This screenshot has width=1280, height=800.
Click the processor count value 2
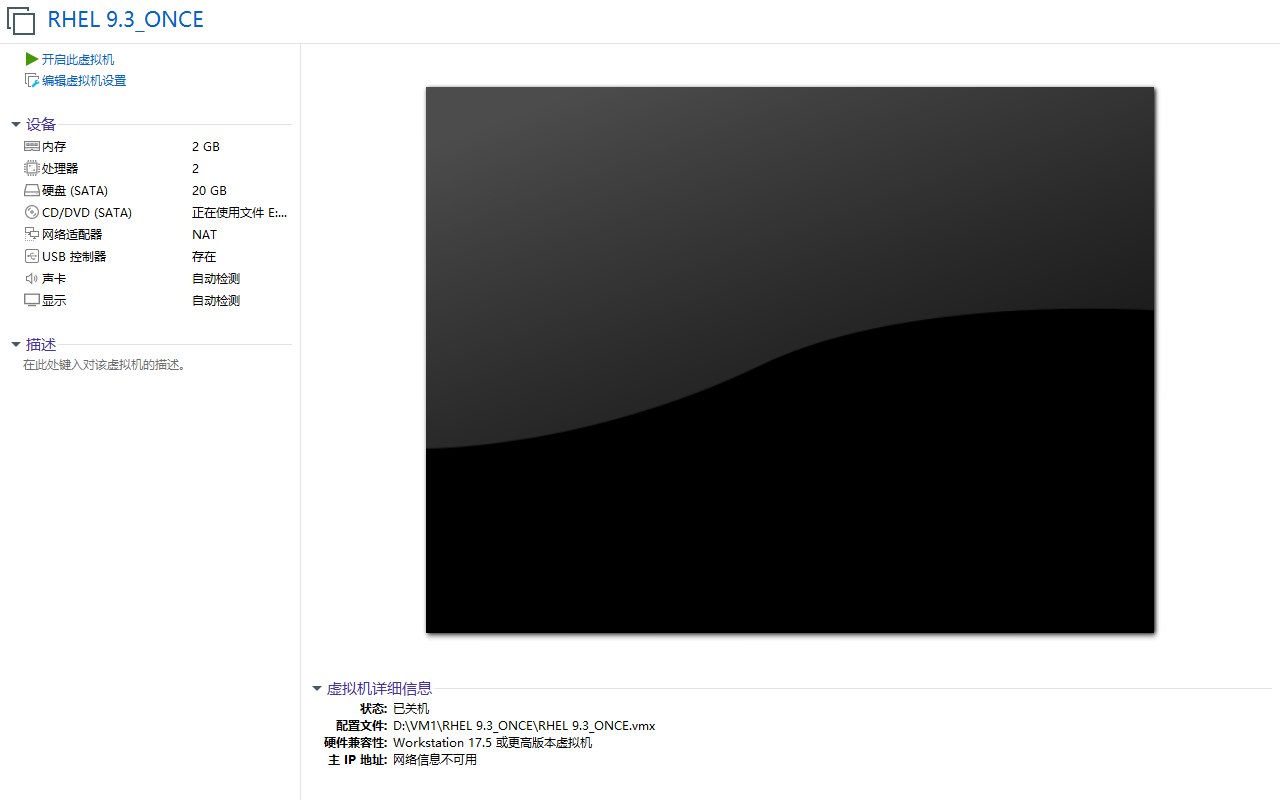pyautogui.click(x=196, y=168)
